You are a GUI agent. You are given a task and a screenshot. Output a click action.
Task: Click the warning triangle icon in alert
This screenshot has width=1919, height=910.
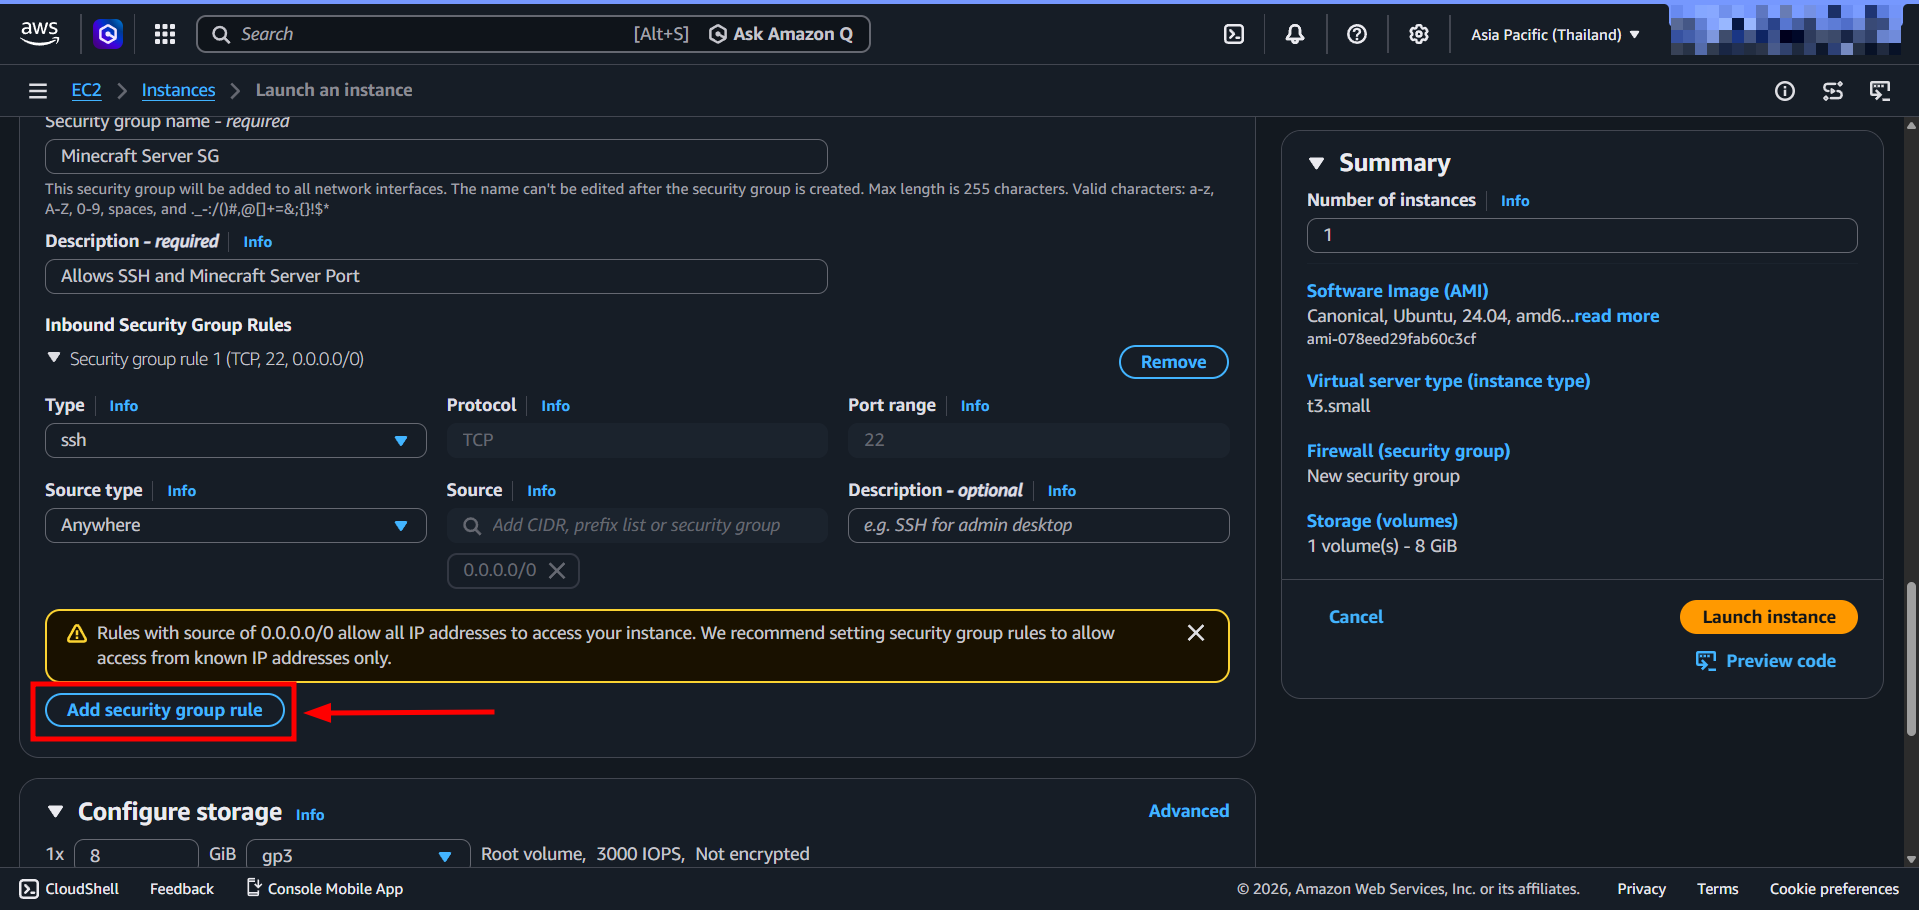(x=77, y=634)
